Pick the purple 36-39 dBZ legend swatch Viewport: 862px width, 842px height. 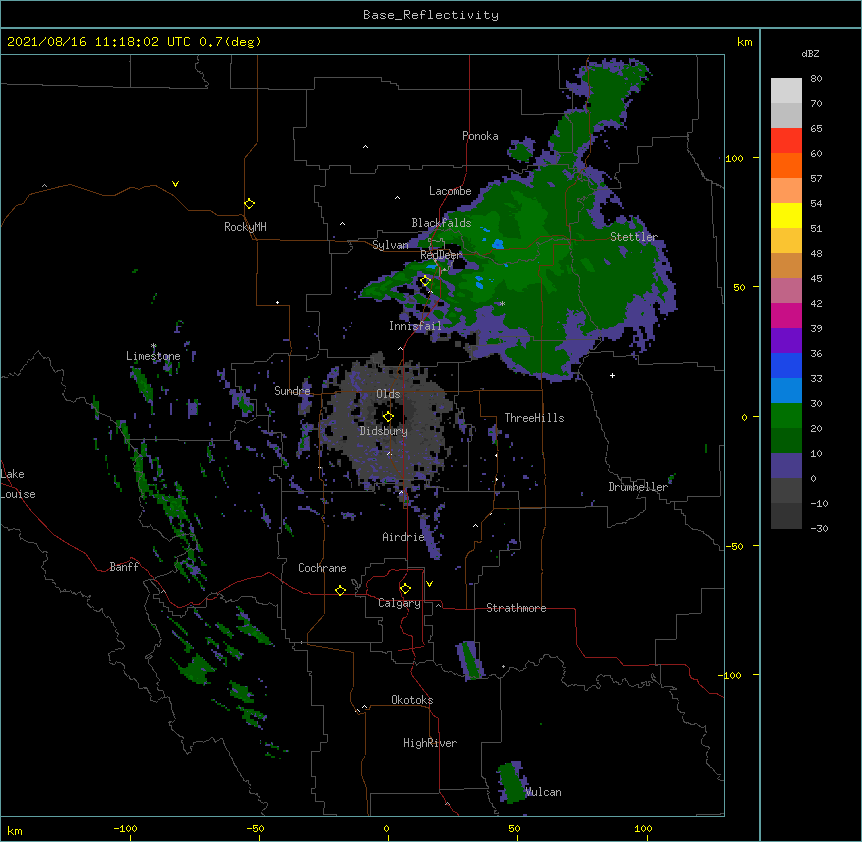786,341
